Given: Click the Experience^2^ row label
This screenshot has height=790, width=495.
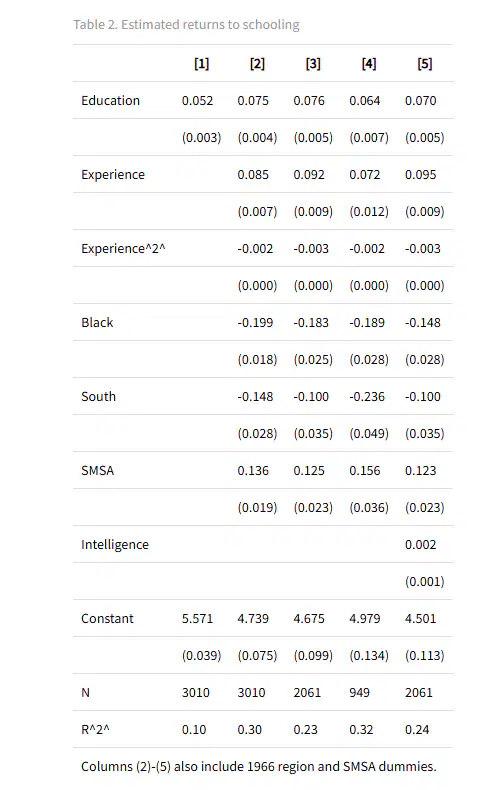Looking at the screenshot, I should click(123, 248).
